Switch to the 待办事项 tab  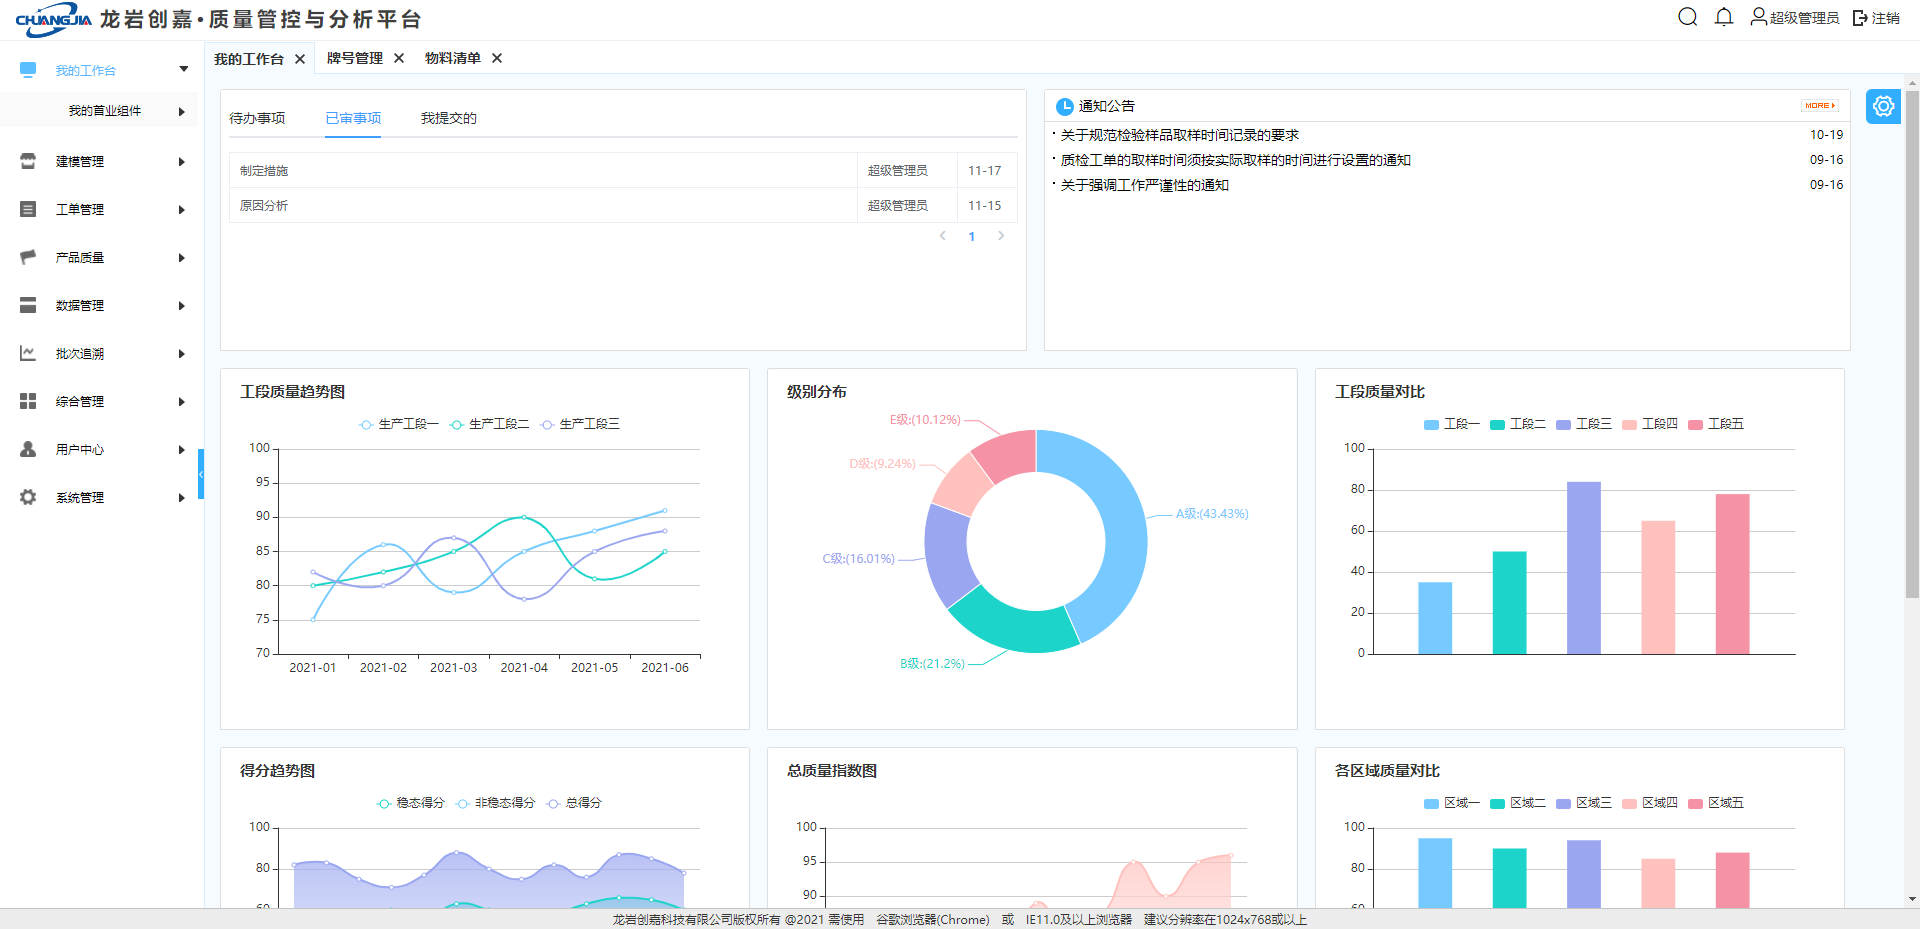(257, 118)
